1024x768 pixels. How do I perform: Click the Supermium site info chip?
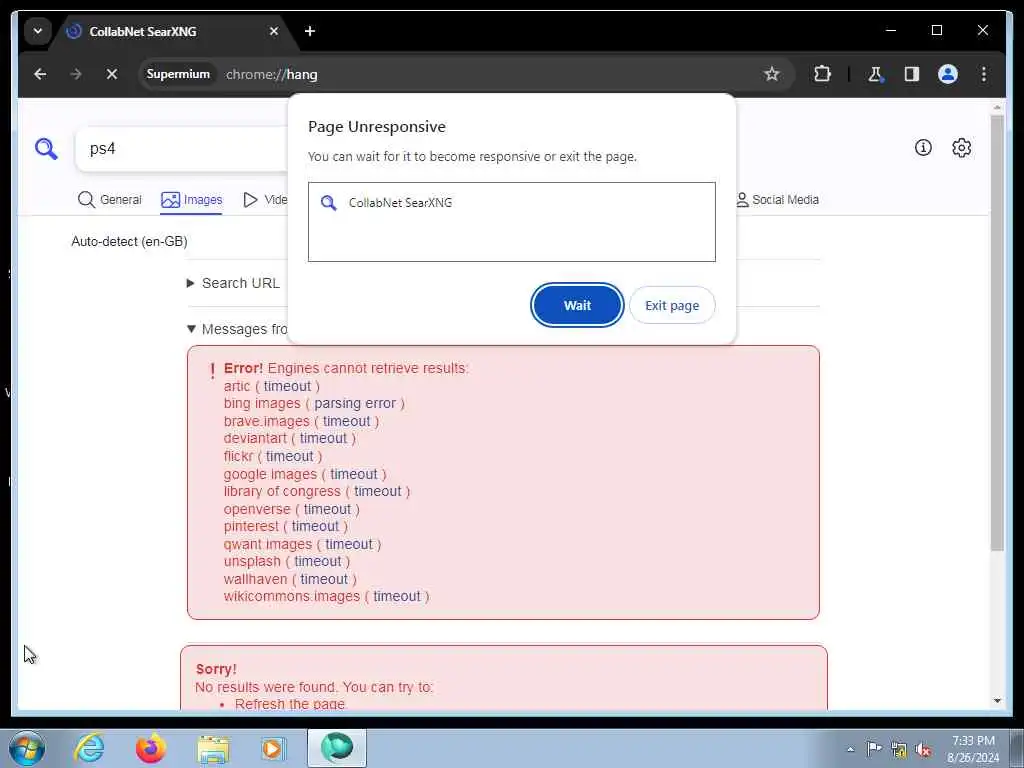click(x=178, y=74)
